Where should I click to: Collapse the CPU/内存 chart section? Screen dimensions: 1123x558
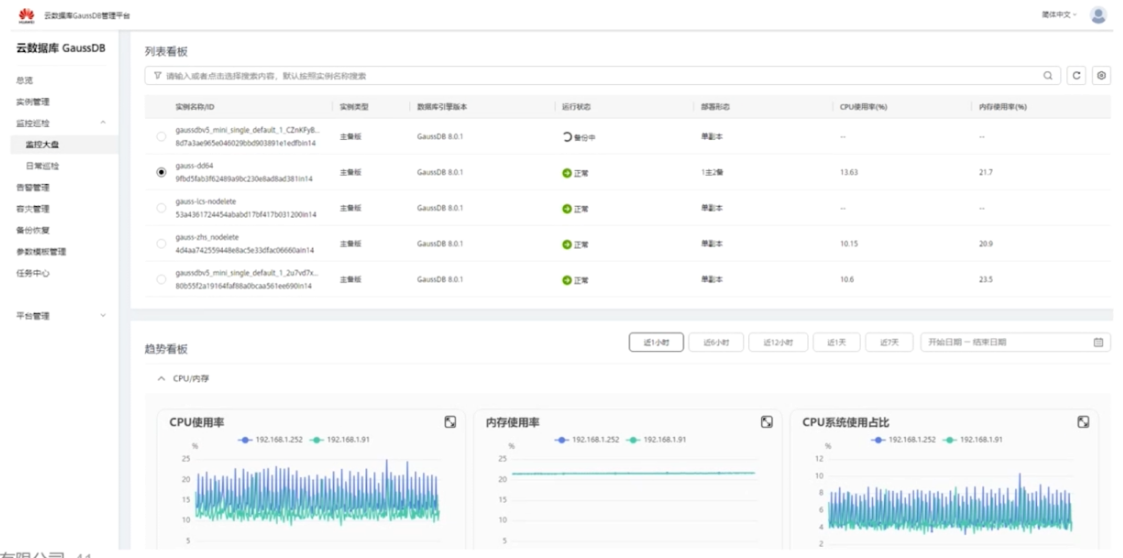pyautogui.click(x=160, y=379)
